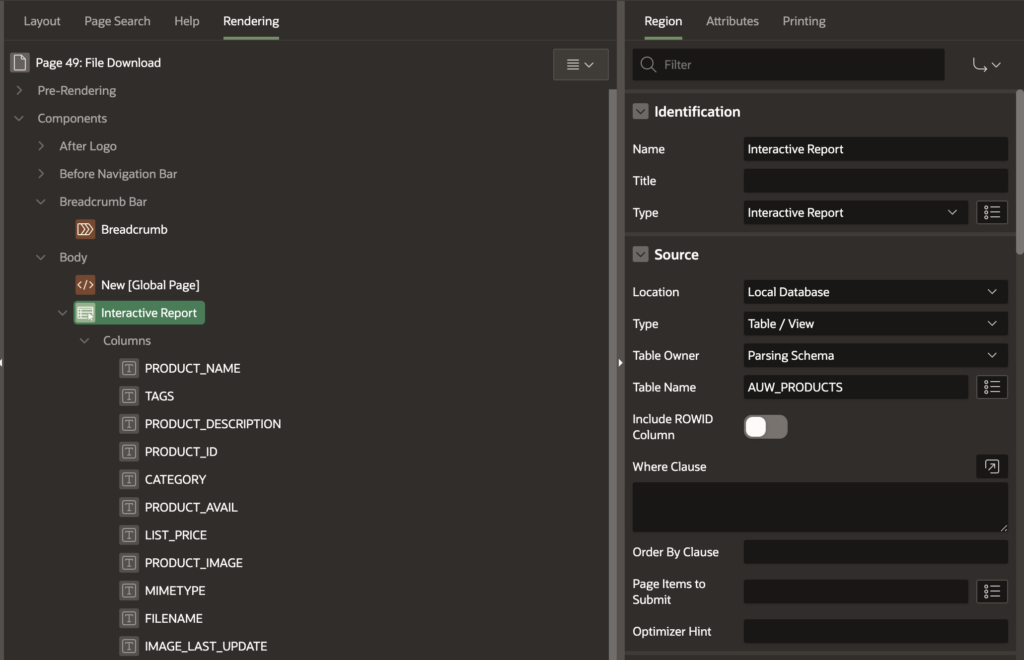This screenshot has width=1024, height=660.
Task: Open the Where Clause code editor icon
Action: tap(990, 466)
